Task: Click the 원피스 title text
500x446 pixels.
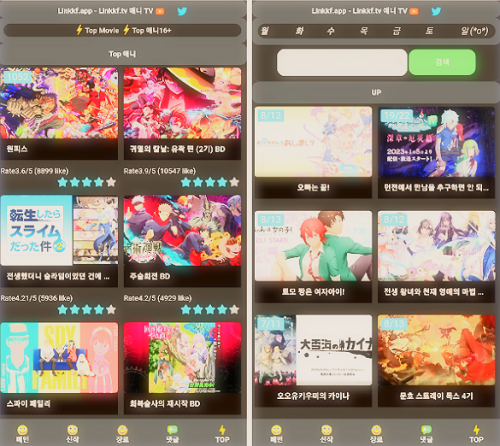Action: [x=17, y=149]
